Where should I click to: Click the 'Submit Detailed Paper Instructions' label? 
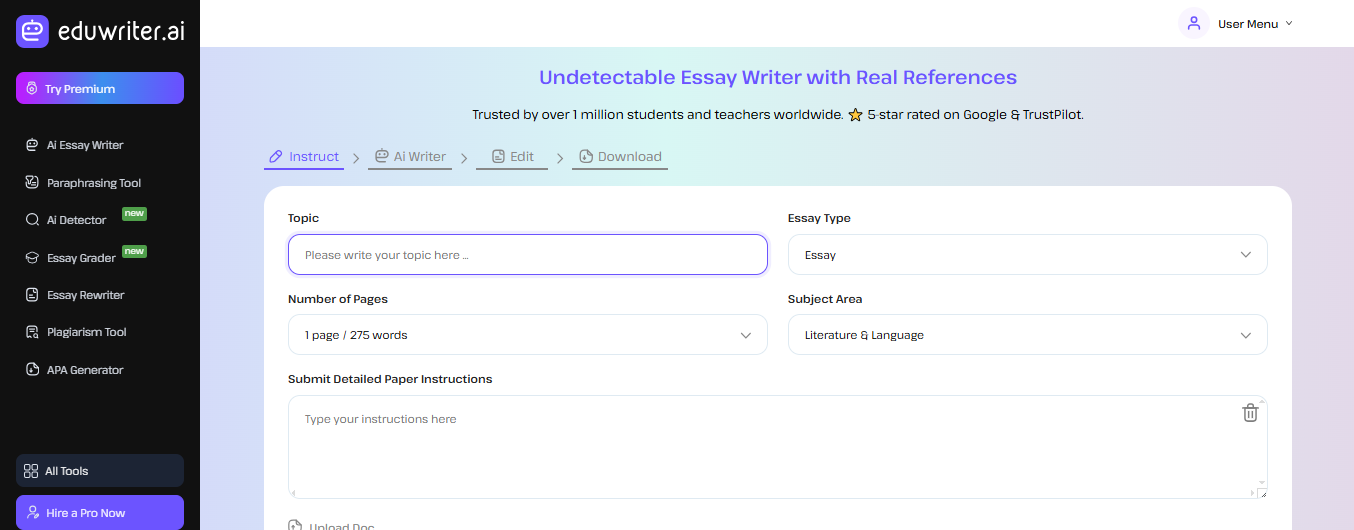click(x=390, y=379)
